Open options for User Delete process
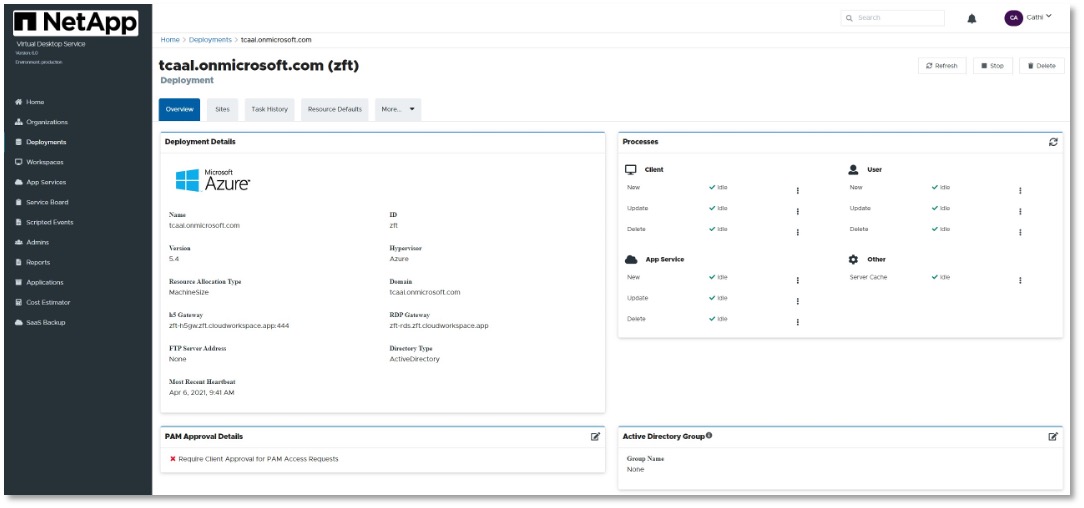 1020,232
